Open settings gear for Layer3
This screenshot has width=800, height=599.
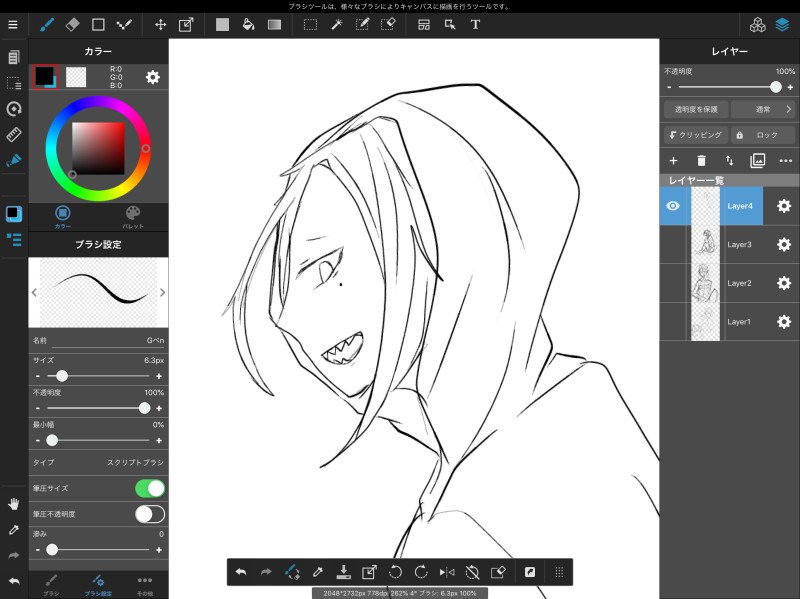[784, 244]
